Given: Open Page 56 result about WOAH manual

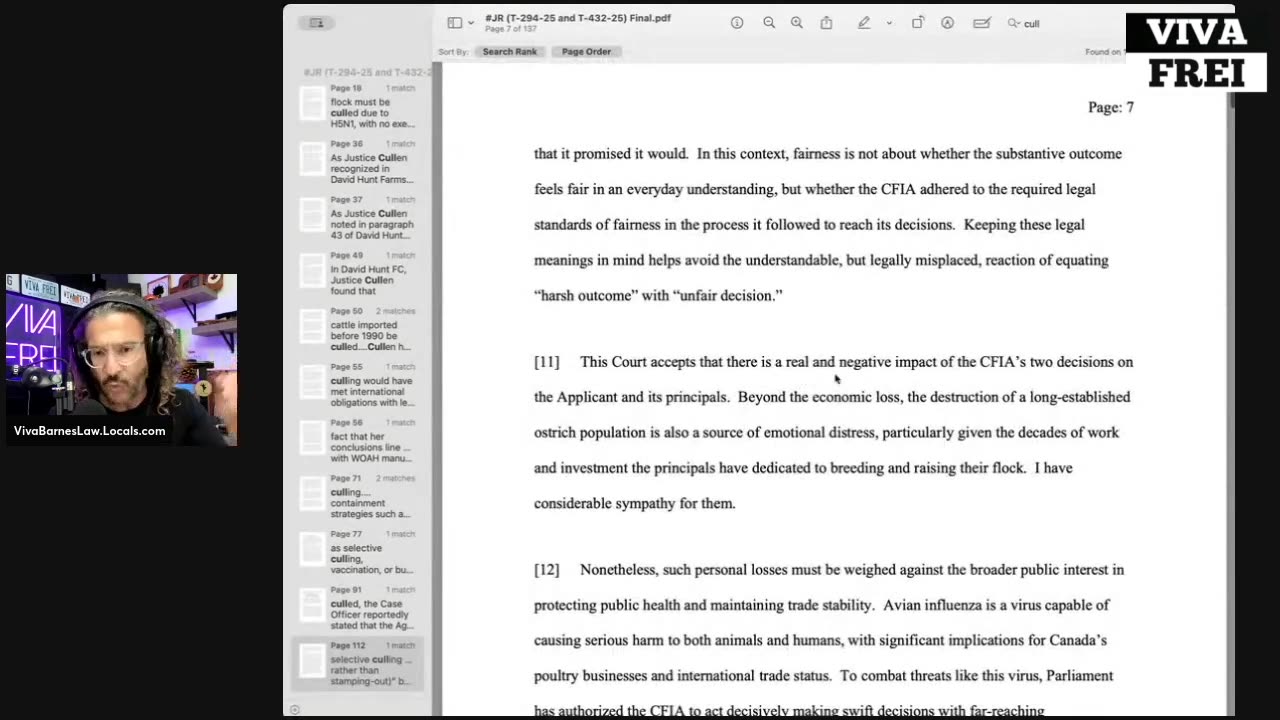Looking at the screenshot, I should click(358, 441).
